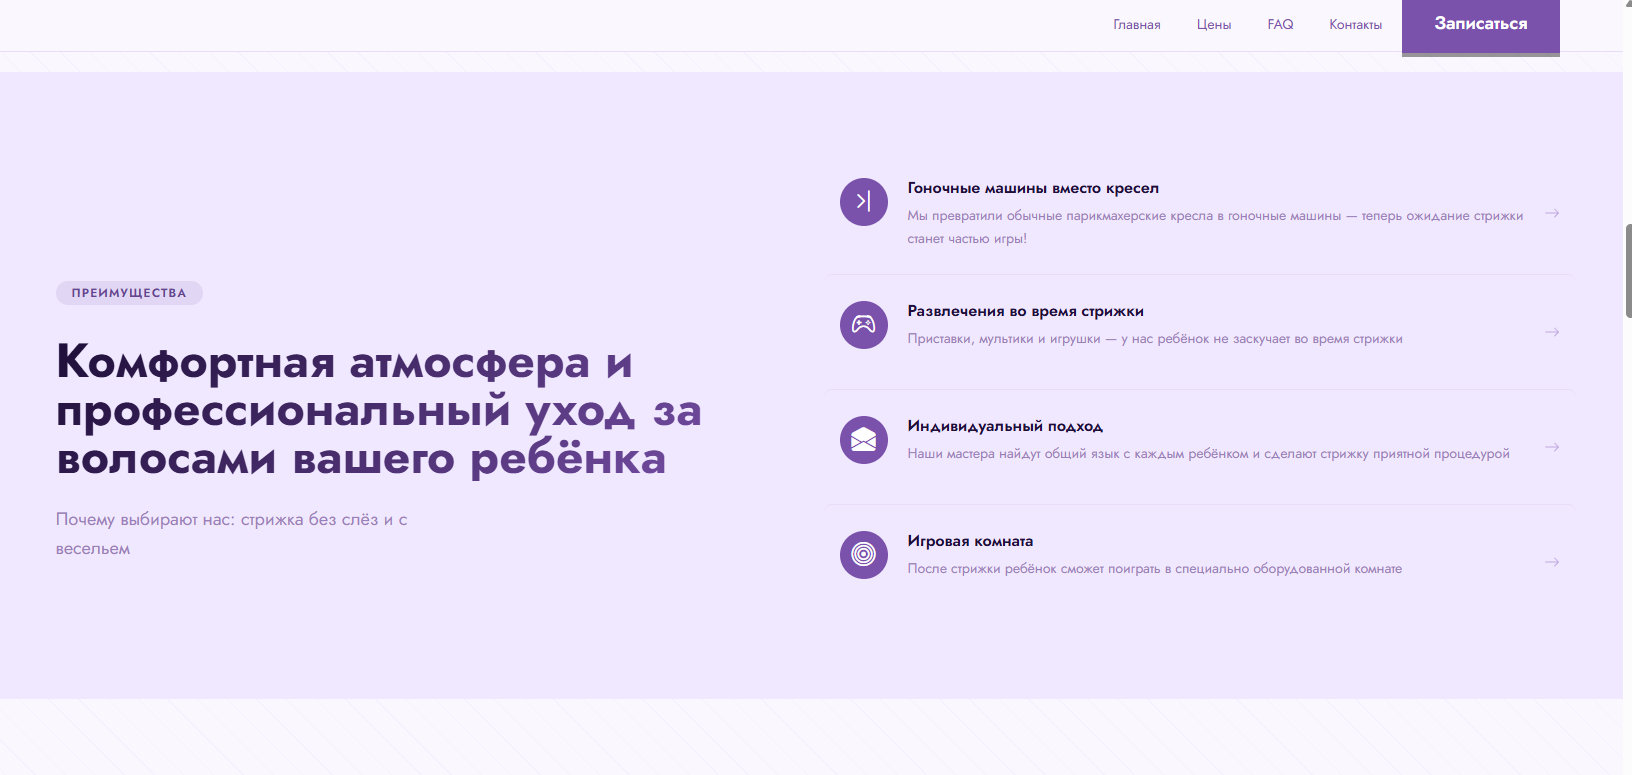Open the Гоночные машины вместо кресел heading
The height and width of the screenshot is (775, 1632).
tap(1033, 188)
